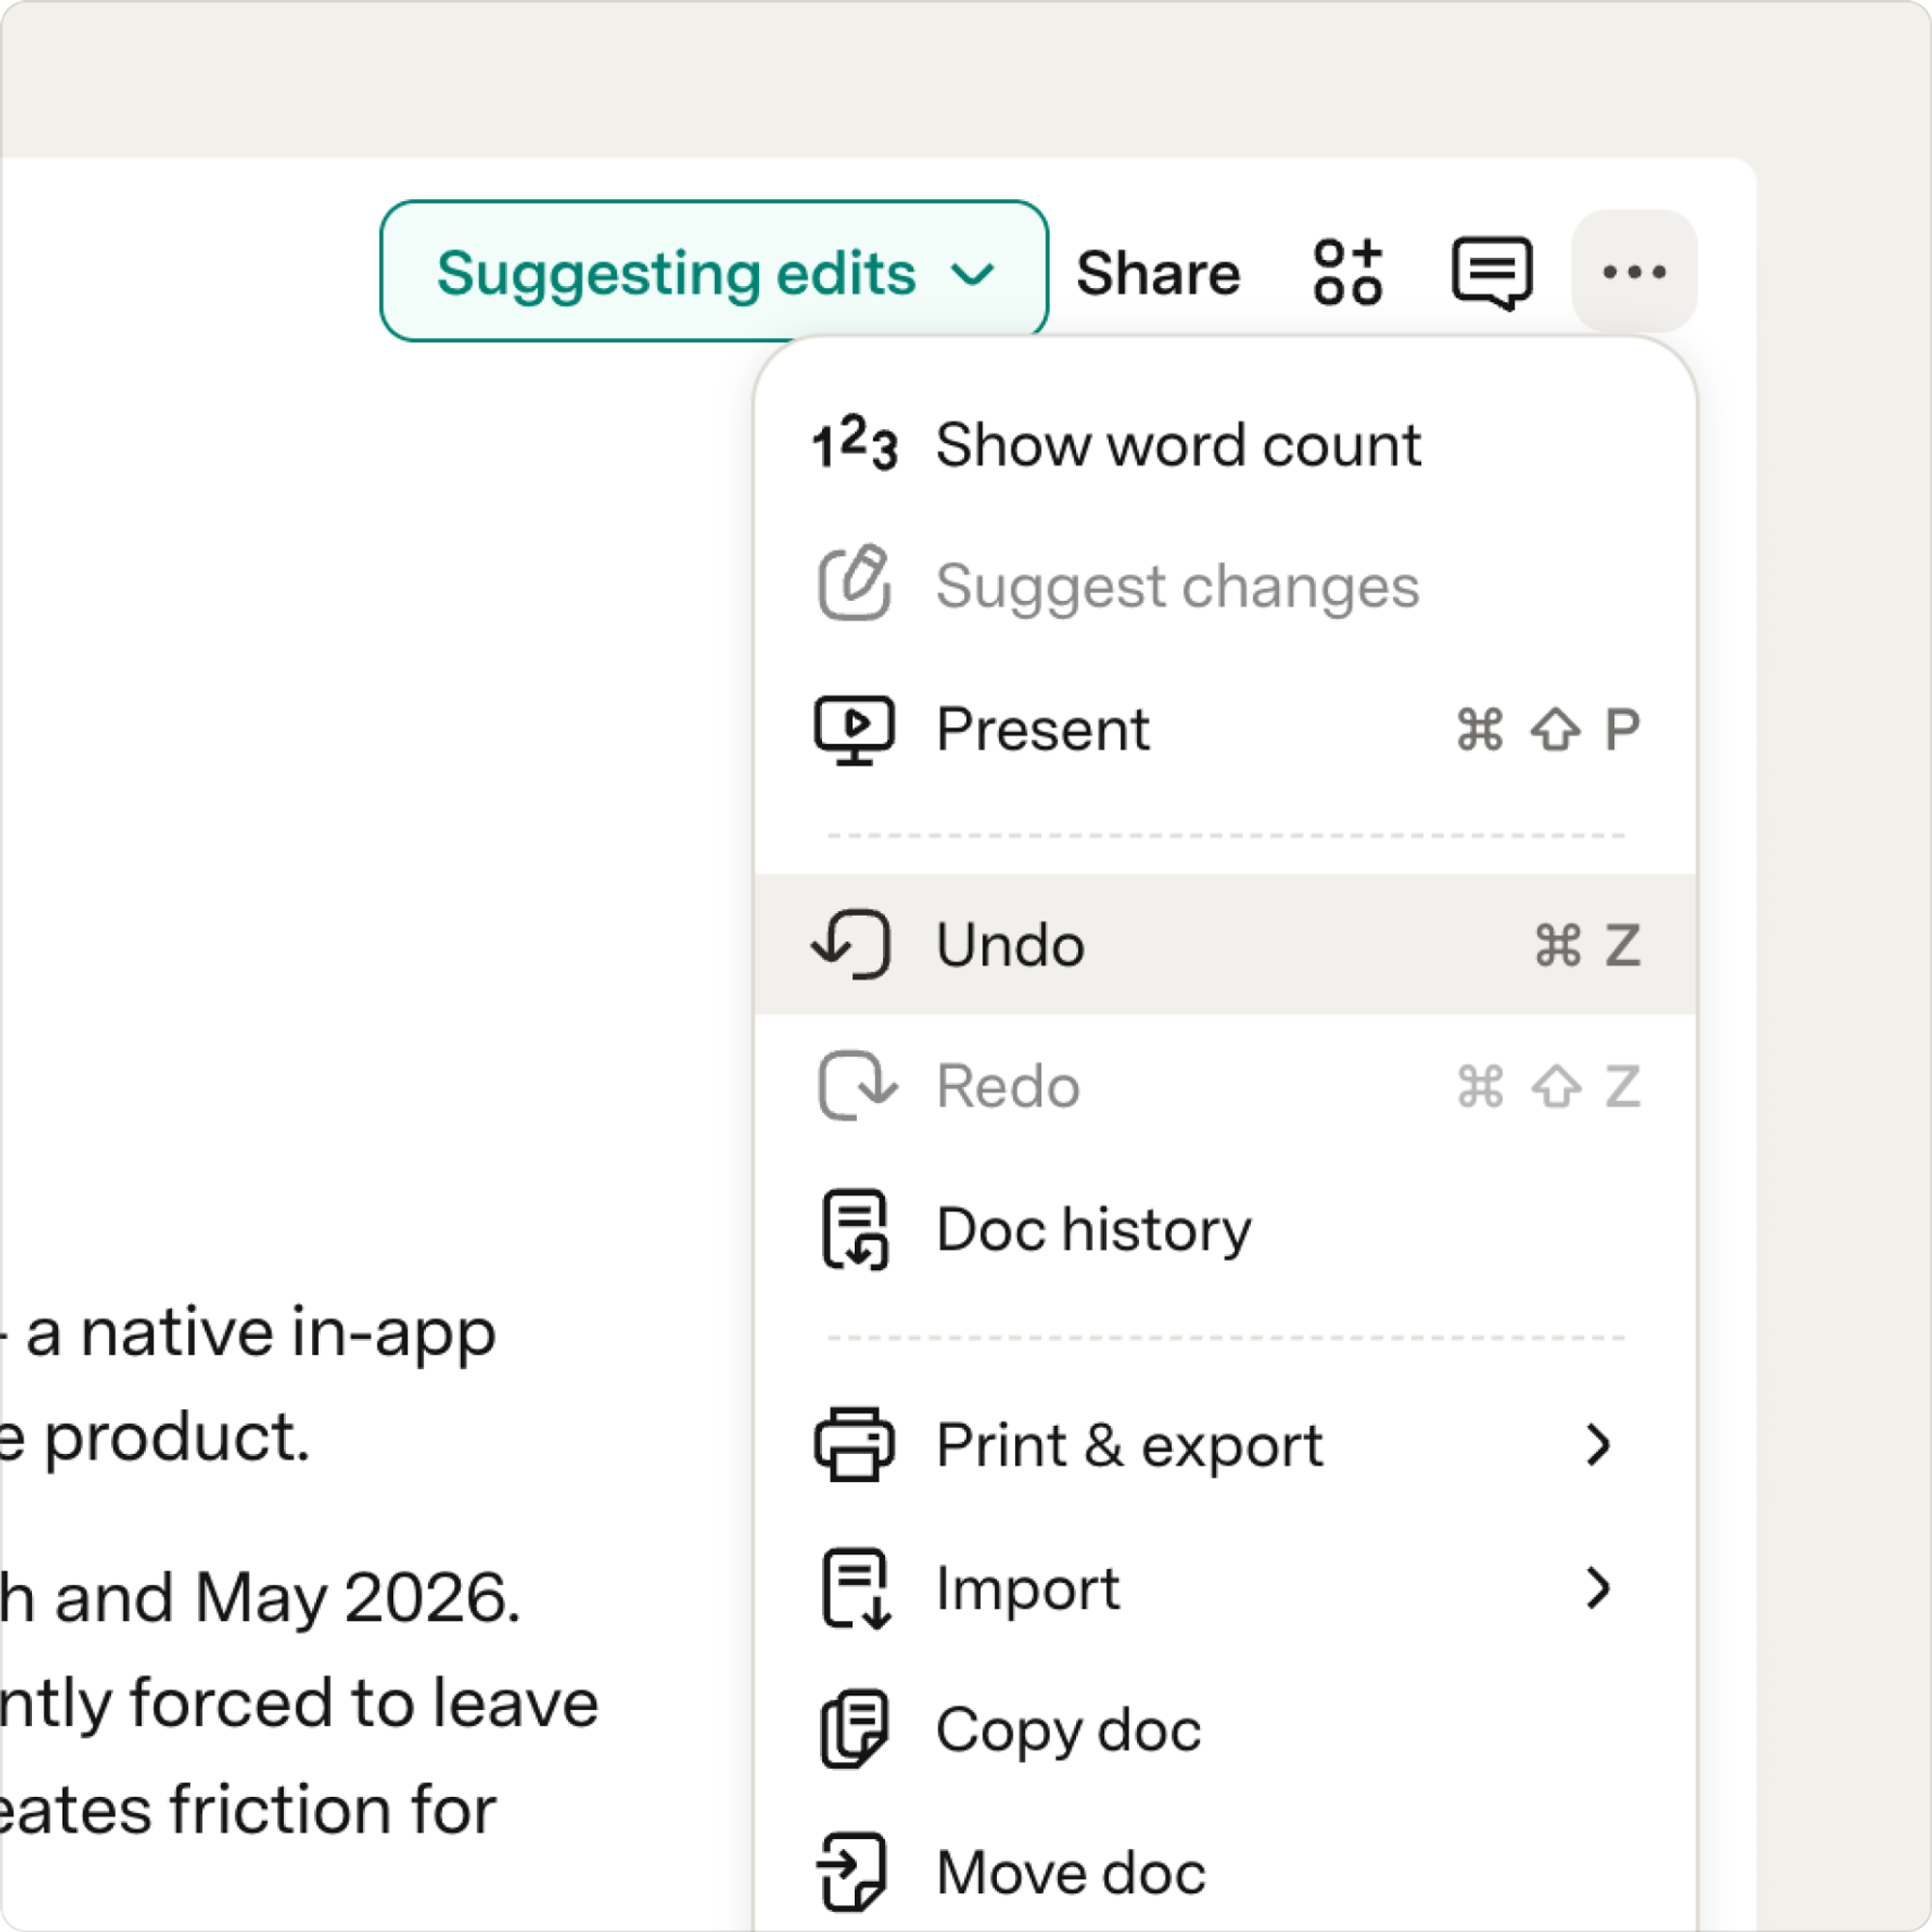Choose Copy doc from the menu

[x=1225, y=1730]
